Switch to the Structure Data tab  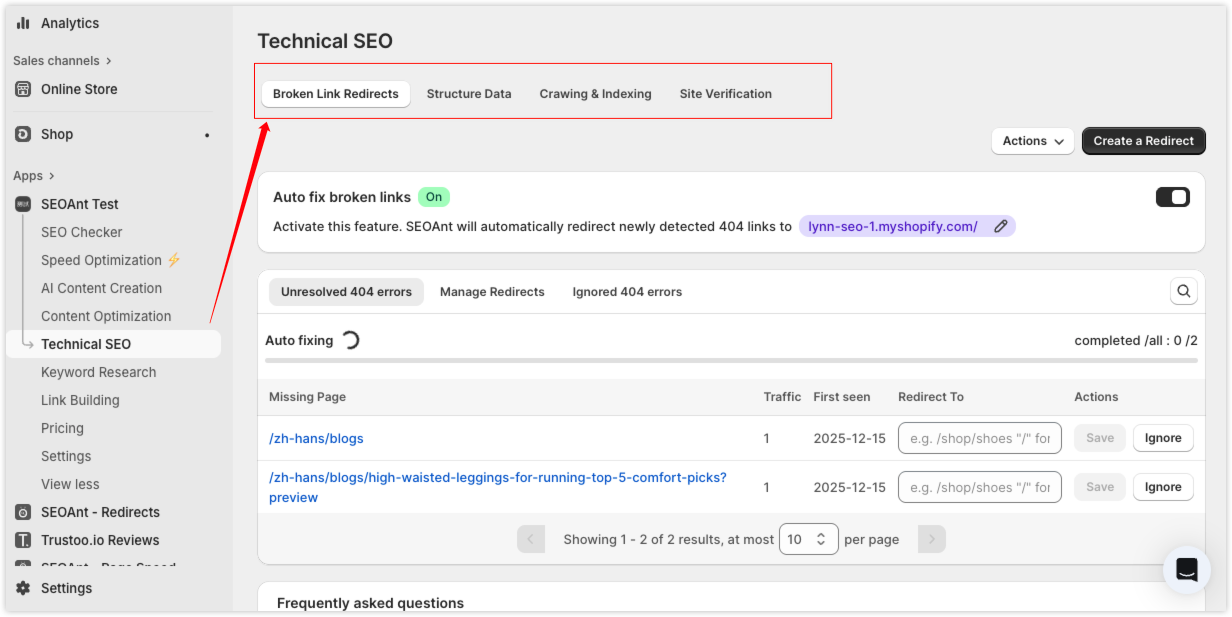coord(469,94)
